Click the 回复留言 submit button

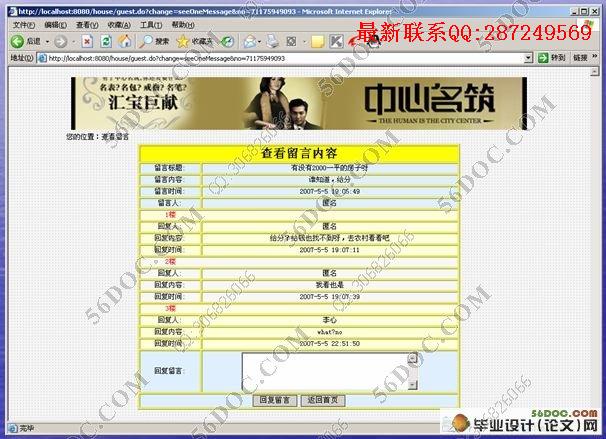point(275,400)
